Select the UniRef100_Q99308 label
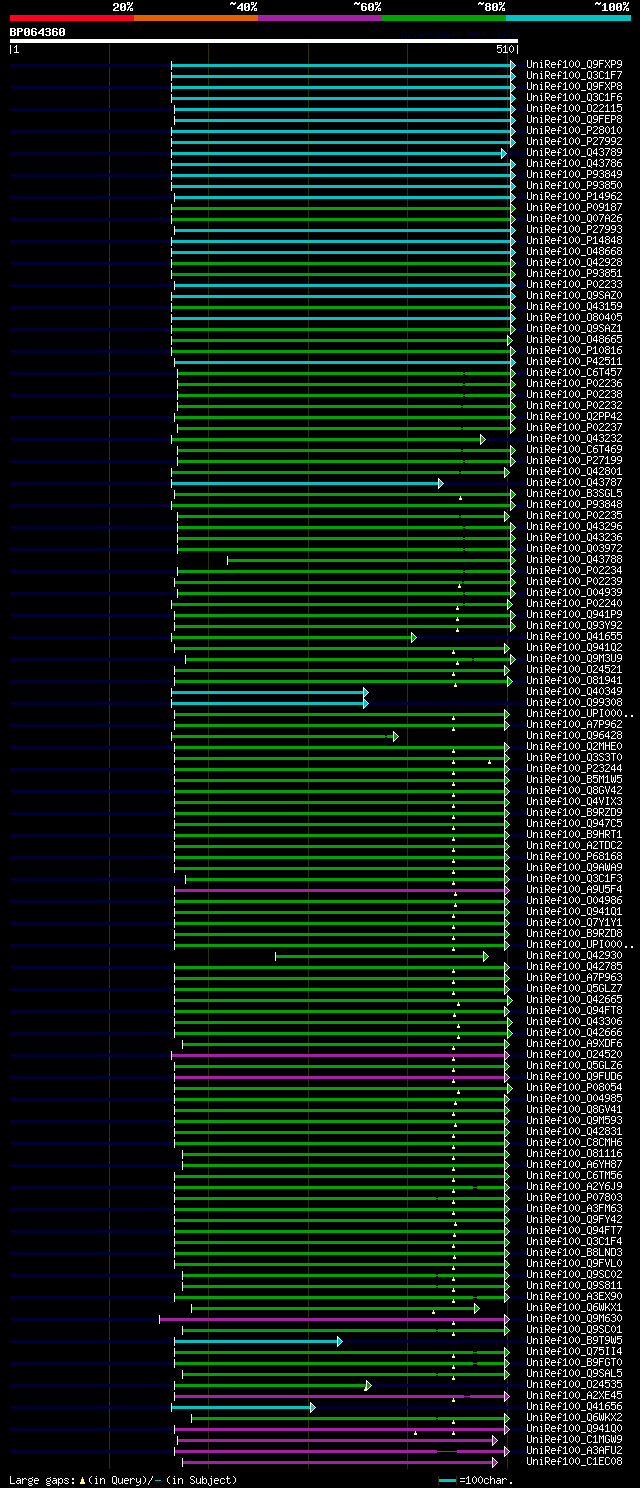The image size is (640, 1488). (574, 703)
